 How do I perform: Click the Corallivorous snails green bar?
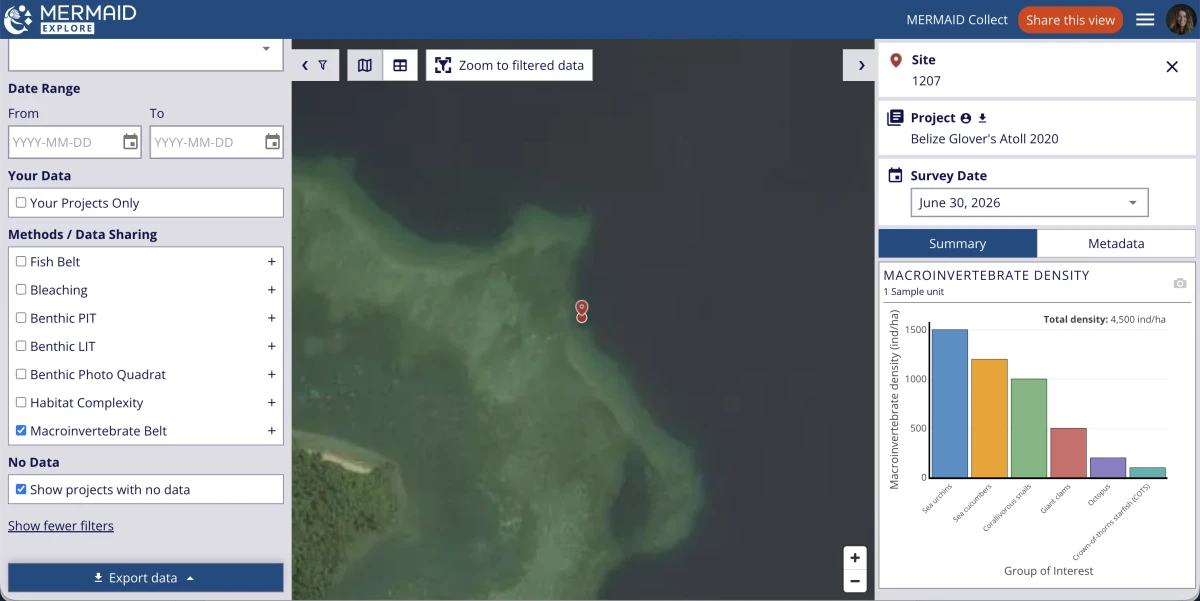point(1029,428)
